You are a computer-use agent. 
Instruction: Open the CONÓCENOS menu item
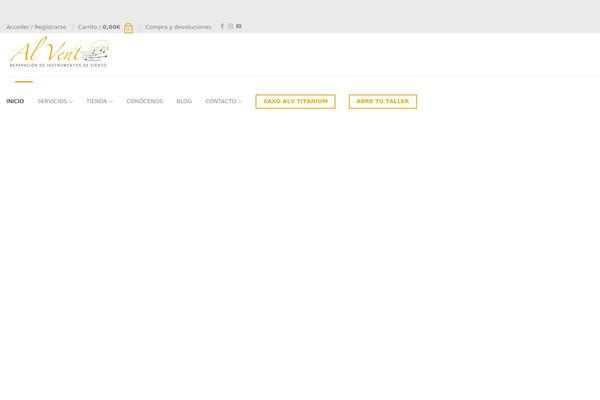coord(145,101)
